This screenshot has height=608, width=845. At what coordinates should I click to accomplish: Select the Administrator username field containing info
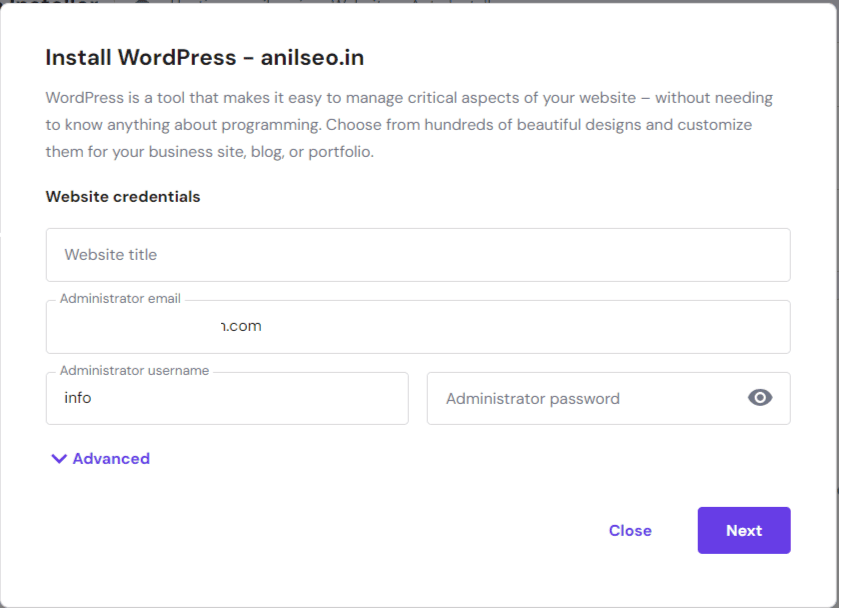point(227,398)
